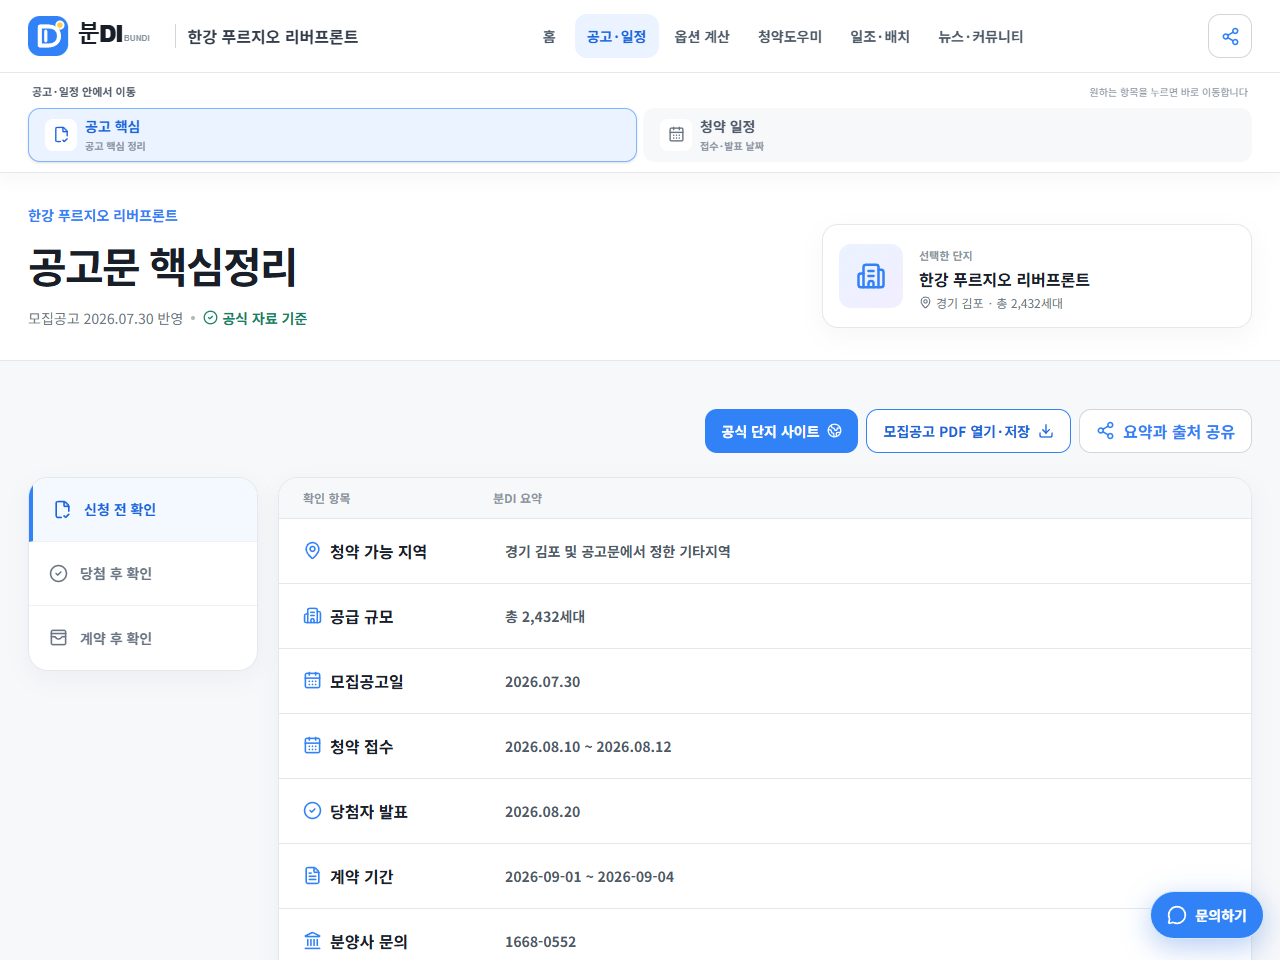Click the bank icon in 분양사 문의 row
Viewport: 1280px width, 960px height.
(x=312, y=941)
